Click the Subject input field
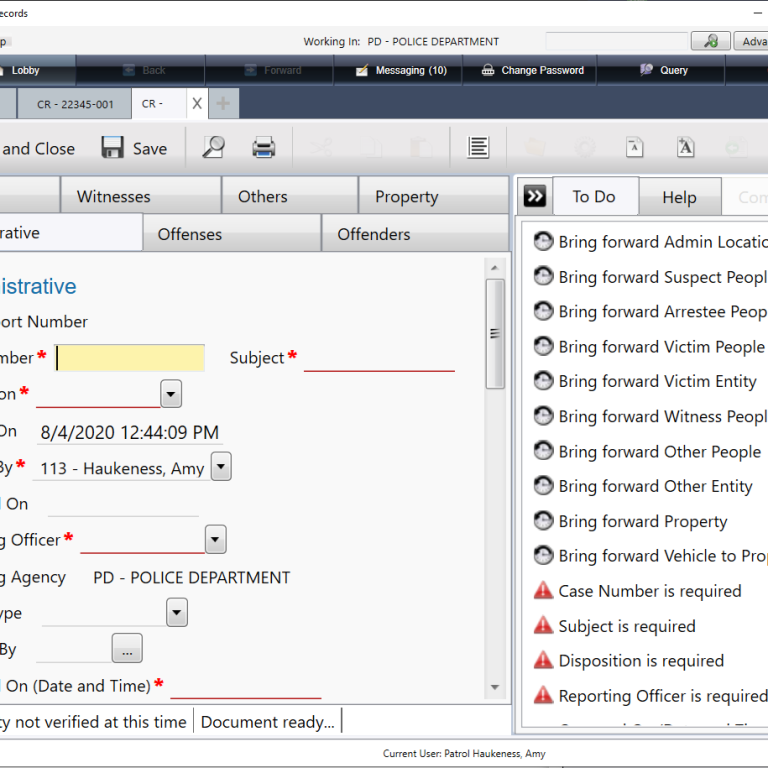The height and width of the screenshot is (768, 768). coord(379,358)
